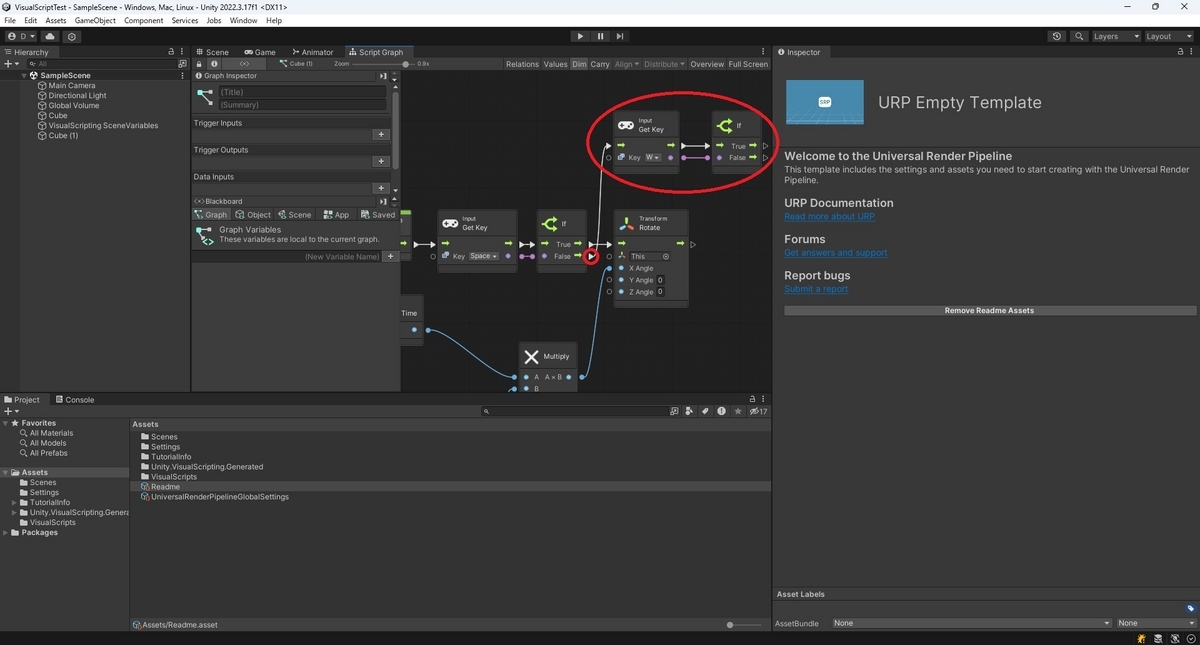1200x645 pixels.
Task: Collapse the SampleScene tree in Hierarchy
Action: point(24,75)
